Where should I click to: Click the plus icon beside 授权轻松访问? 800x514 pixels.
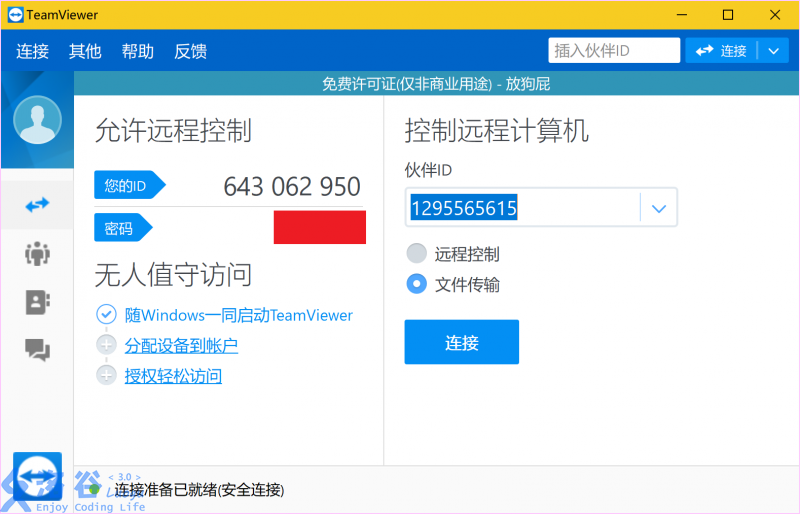tap(106, 376)
